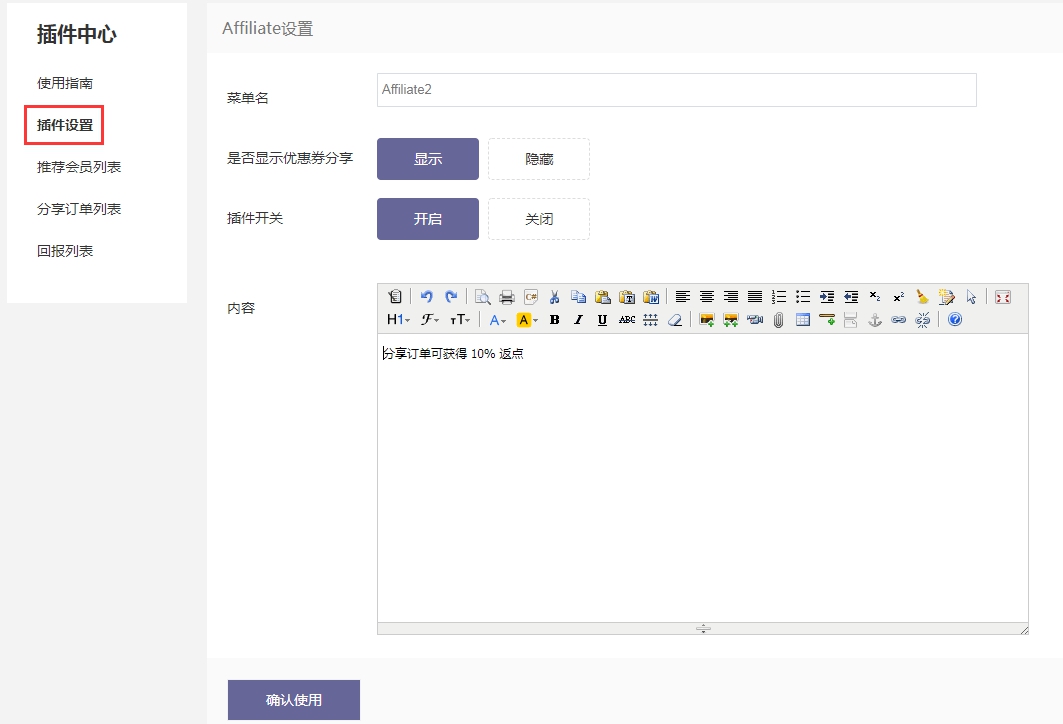The width and height of the screenshot is (1063, 724).
Task: Open editor help via question mark icon
Action: (x=954, y=320)
